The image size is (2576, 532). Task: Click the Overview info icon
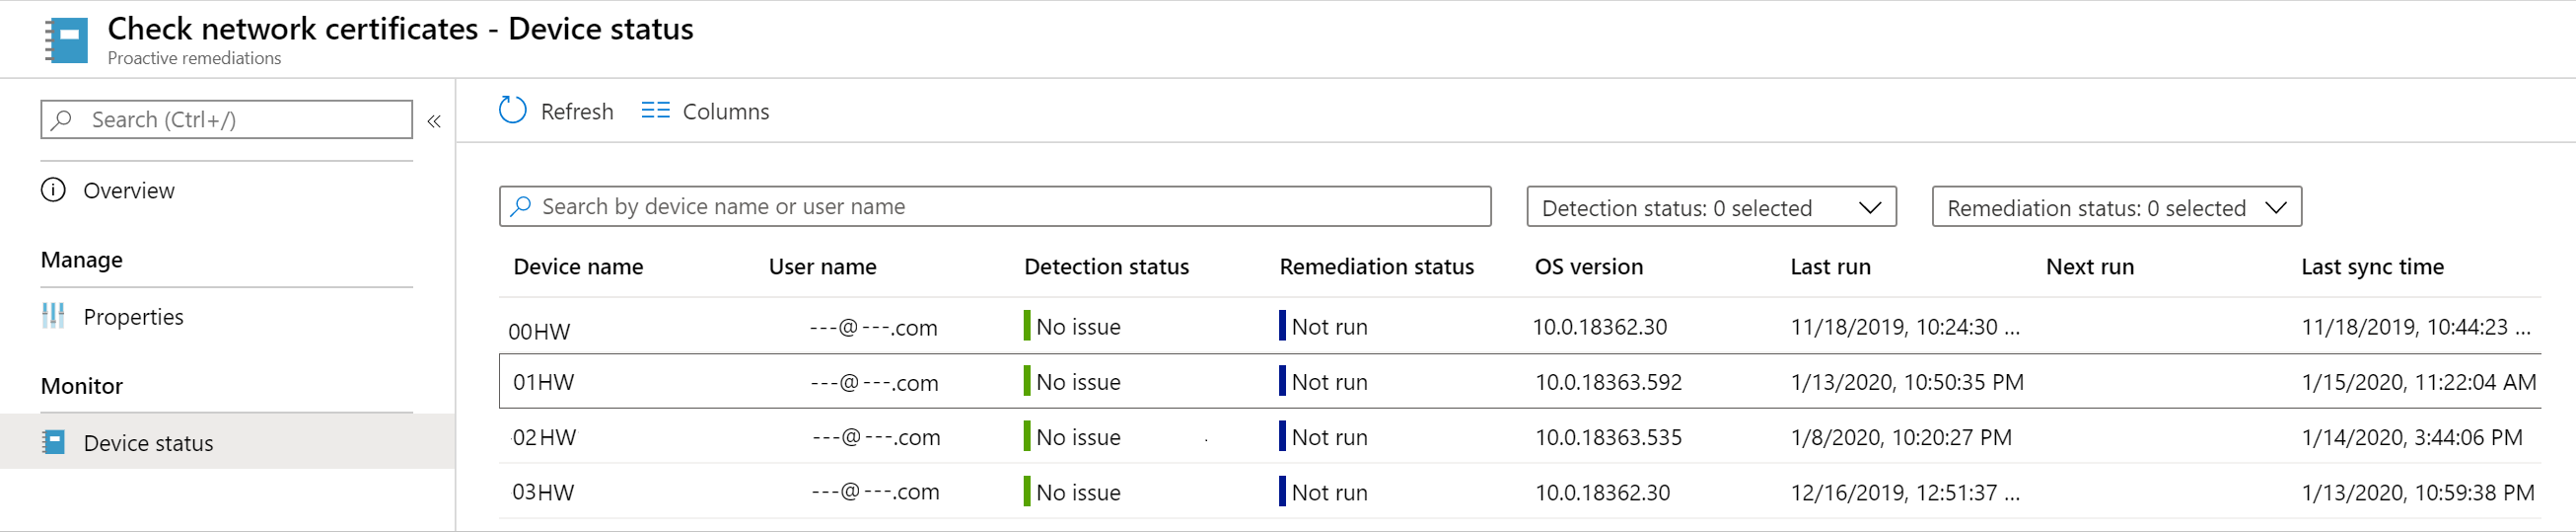coord(53,190)
